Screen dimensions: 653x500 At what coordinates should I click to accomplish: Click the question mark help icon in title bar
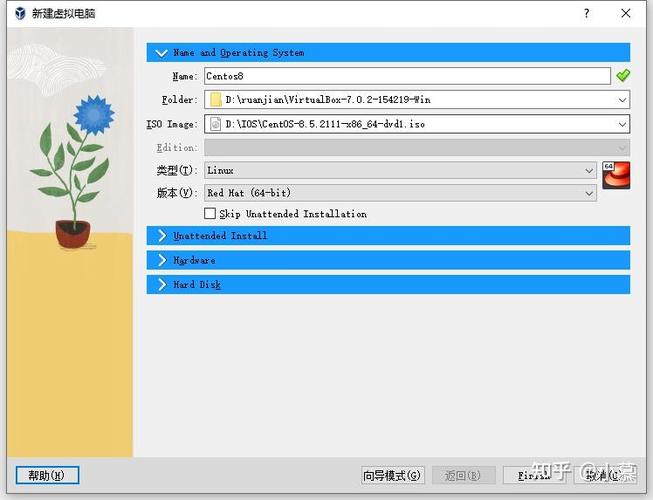click(x=586, y=13)
